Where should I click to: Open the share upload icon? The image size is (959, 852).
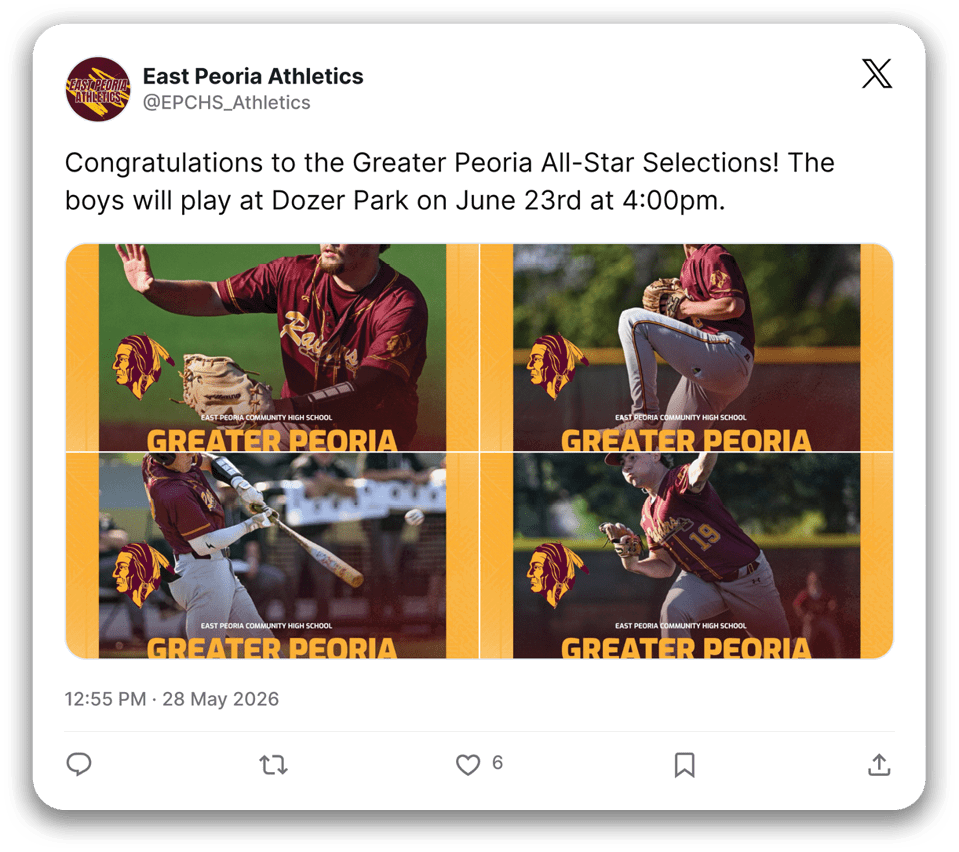[879, 765]
